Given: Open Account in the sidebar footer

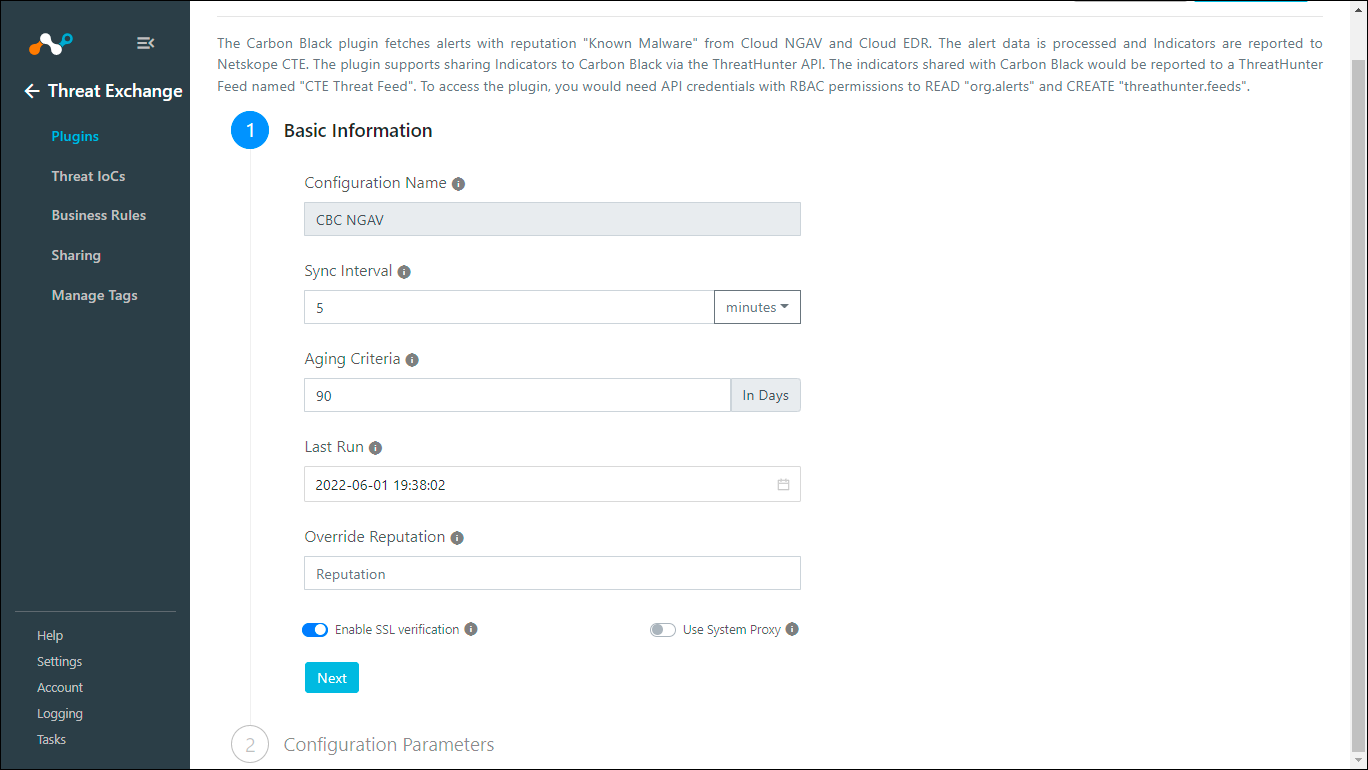Looking at the screenshot, I should pos(60,687).
